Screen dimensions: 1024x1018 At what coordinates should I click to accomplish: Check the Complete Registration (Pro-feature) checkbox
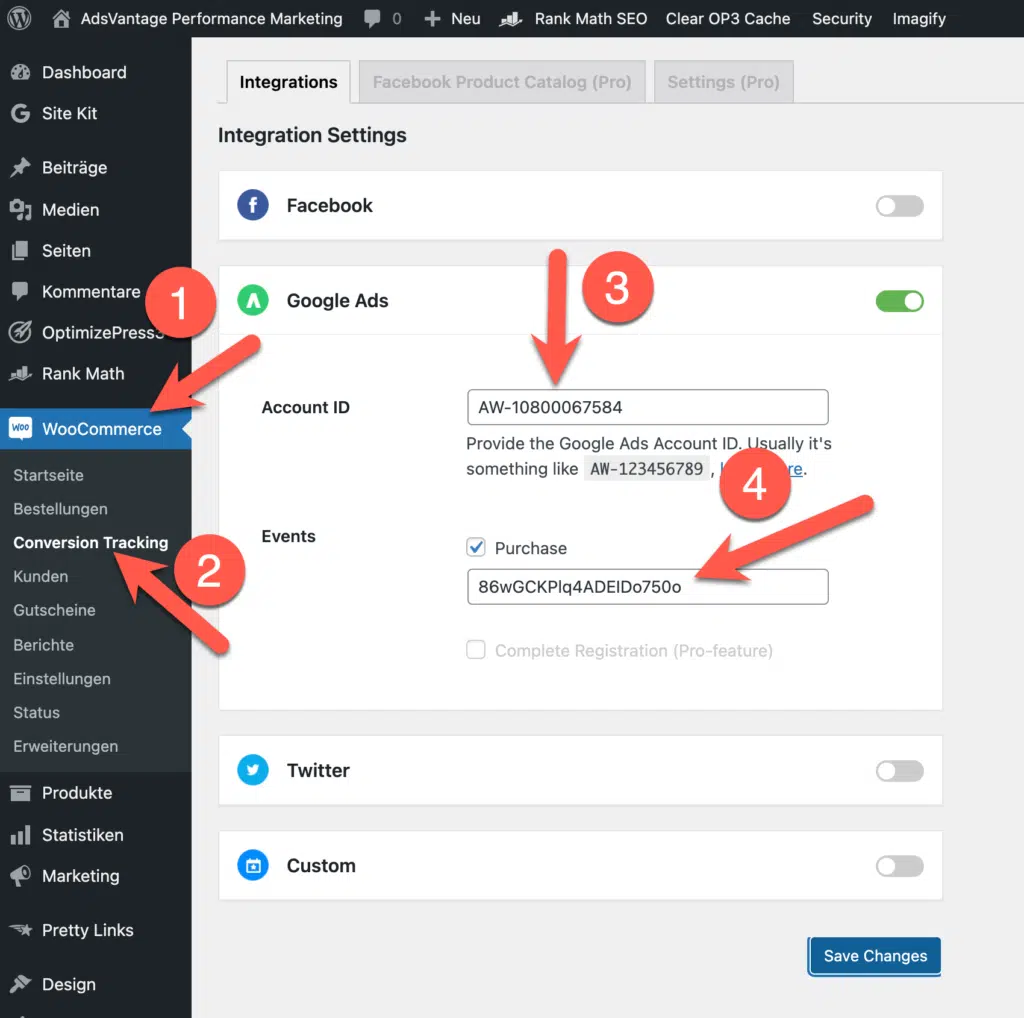pyautogui.click(x=476, y=650)
